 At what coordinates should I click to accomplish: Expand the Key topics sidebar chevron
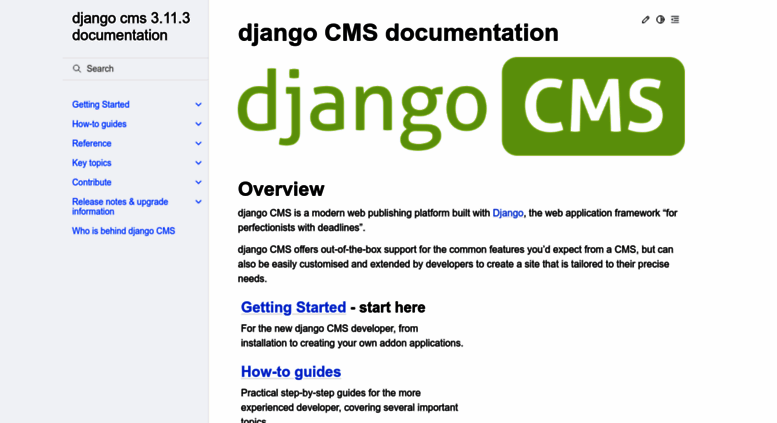(x=198, y=162)
